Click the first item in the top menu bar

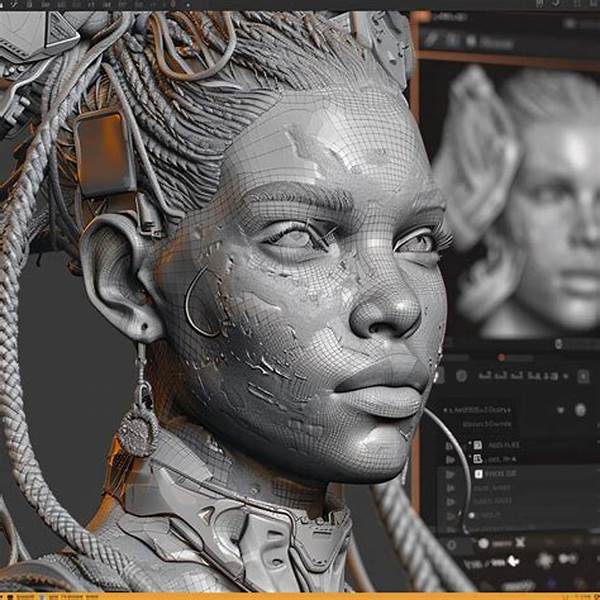click(x=8, y=5)
